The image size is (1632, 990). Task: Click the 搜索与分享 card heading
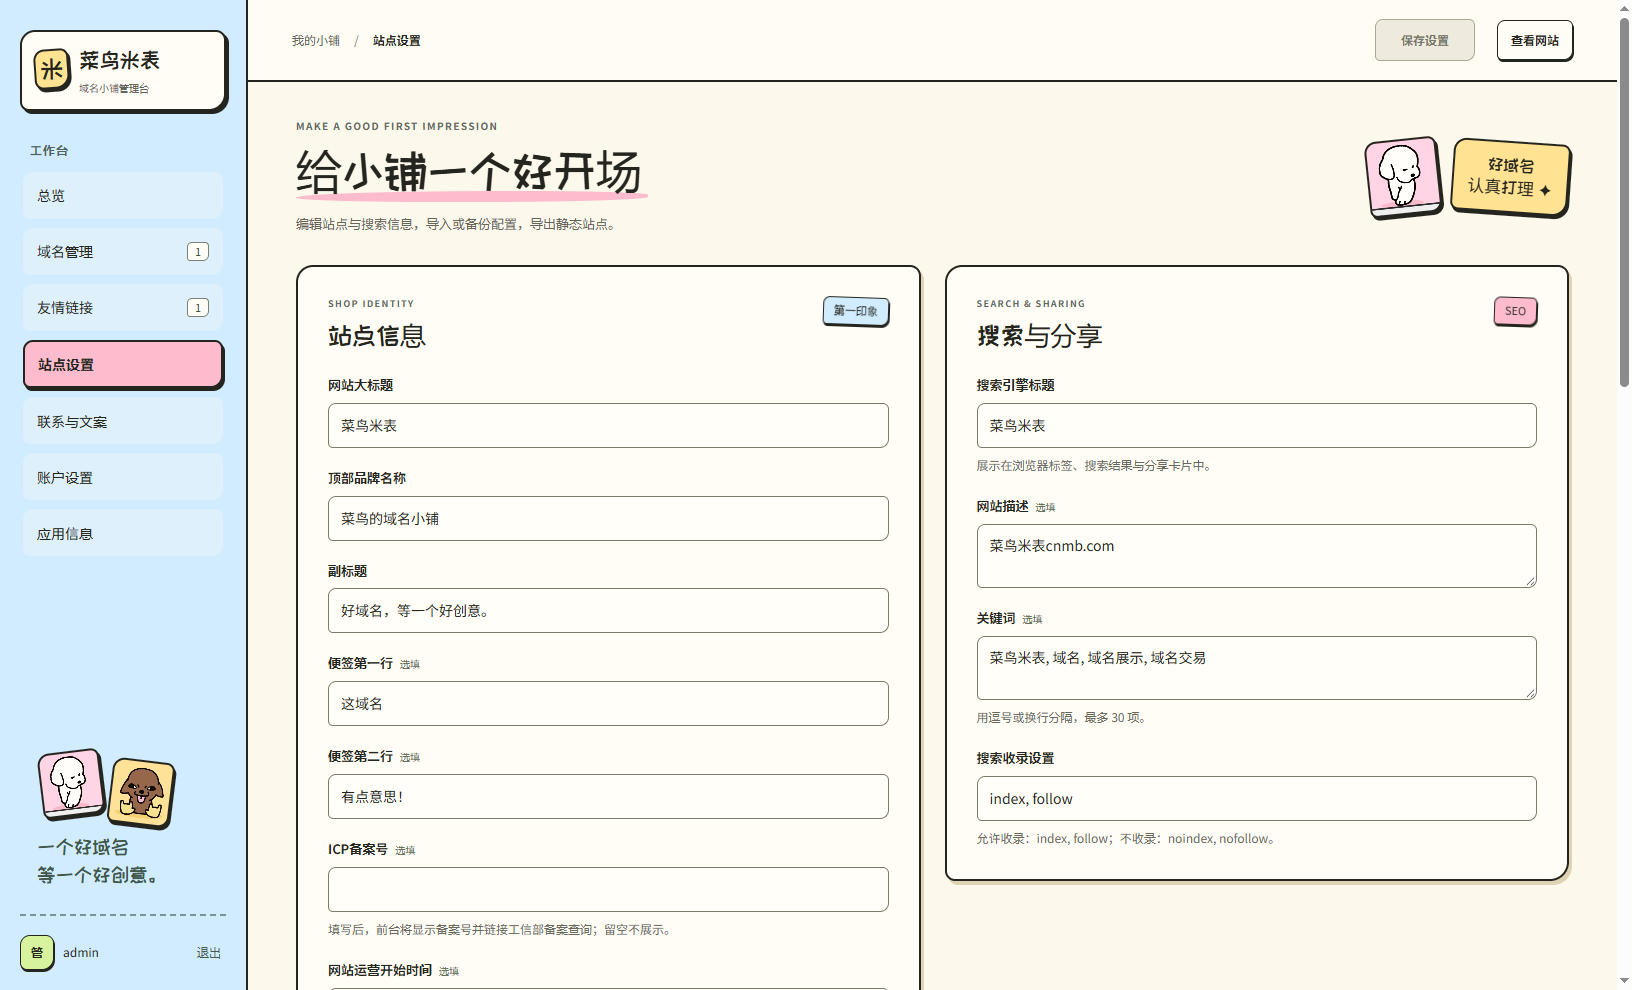point(1039,336)
